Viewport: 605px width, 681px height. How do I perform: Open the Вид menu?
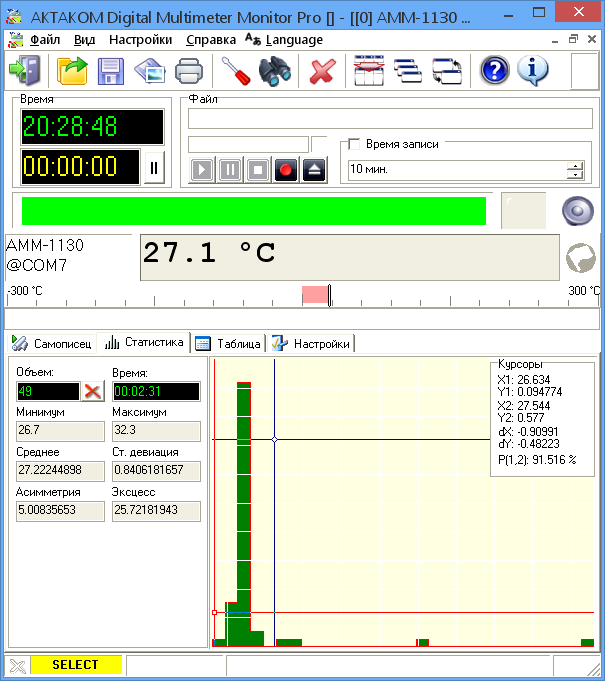[x=84, y=40]
